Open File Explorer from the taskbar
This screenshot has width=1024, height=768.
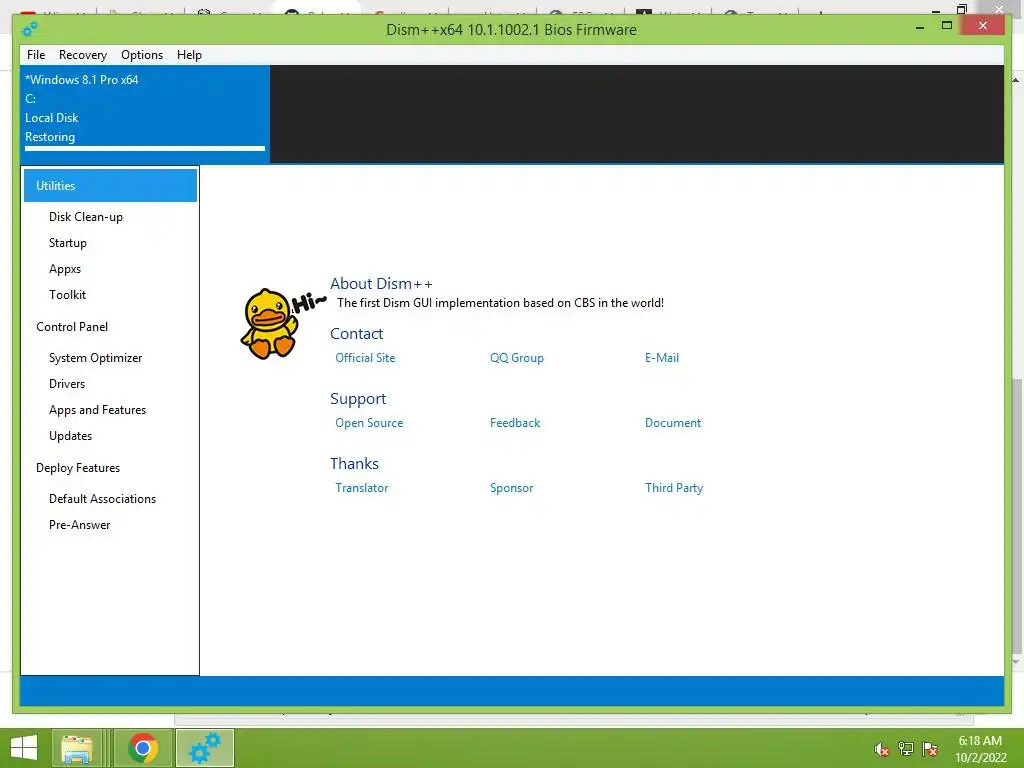point(76,748)
